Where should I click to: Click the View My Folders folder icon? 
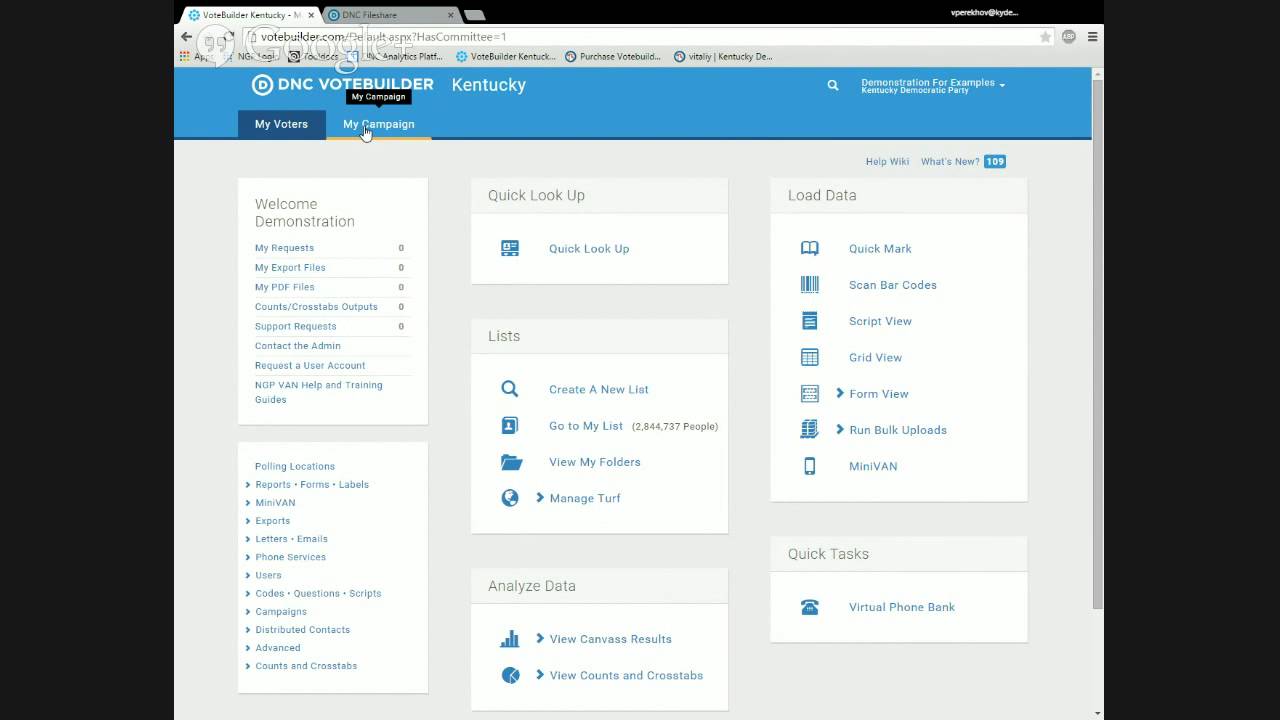tap(511, 462)
